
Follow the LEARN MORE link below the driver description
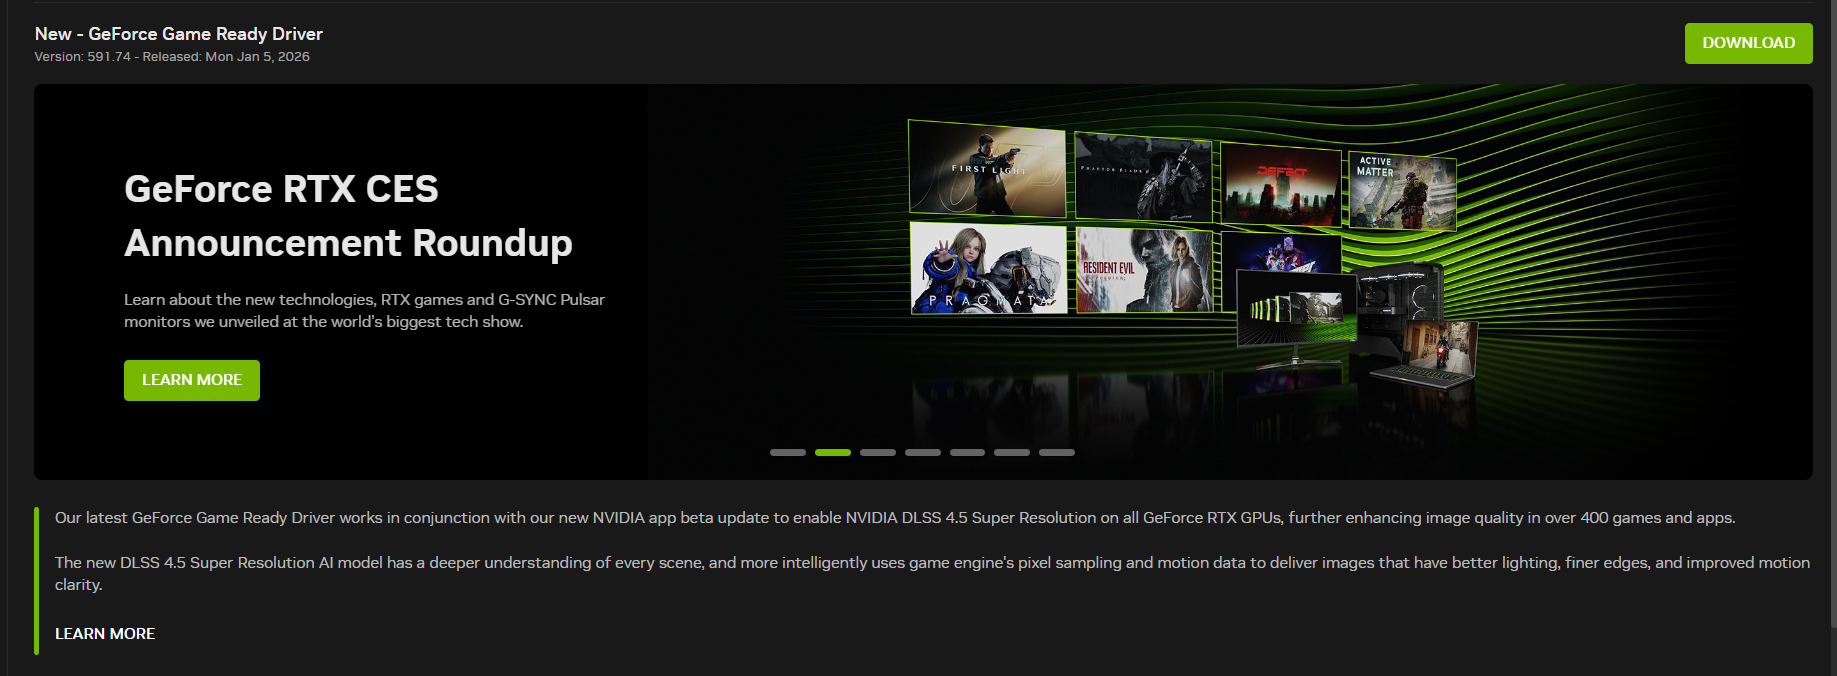pos(105,634)
